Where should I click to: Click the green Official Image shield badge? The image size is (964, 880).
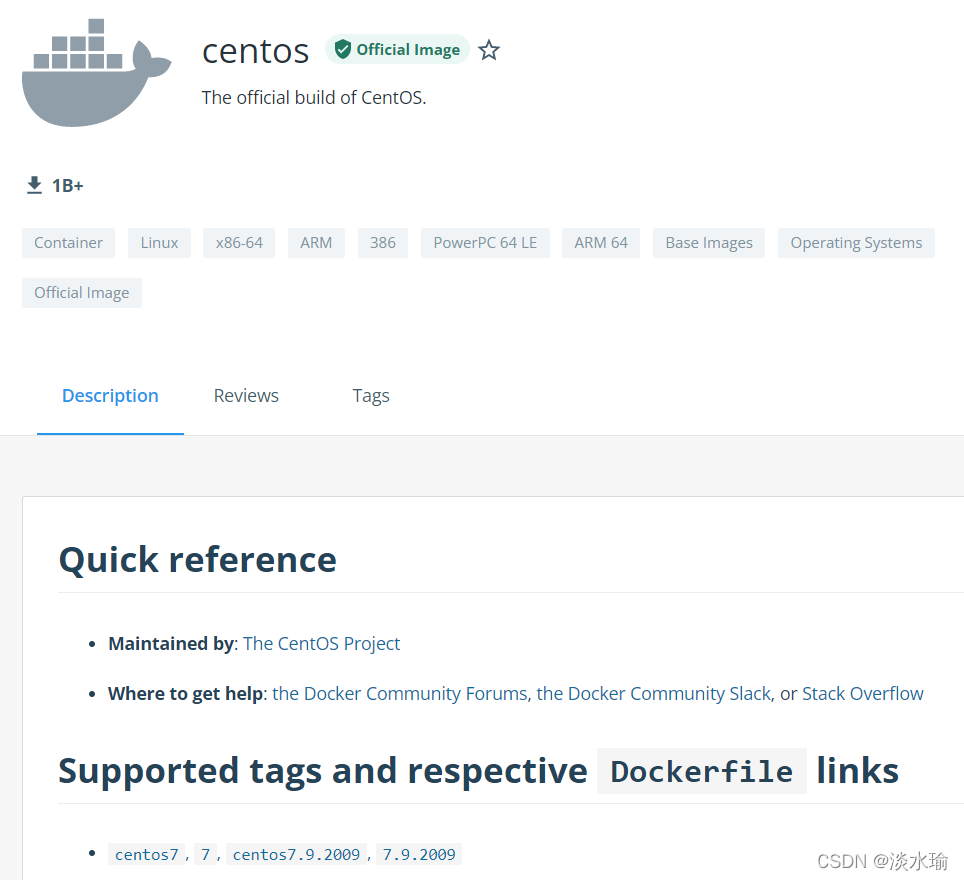[397, 50]
